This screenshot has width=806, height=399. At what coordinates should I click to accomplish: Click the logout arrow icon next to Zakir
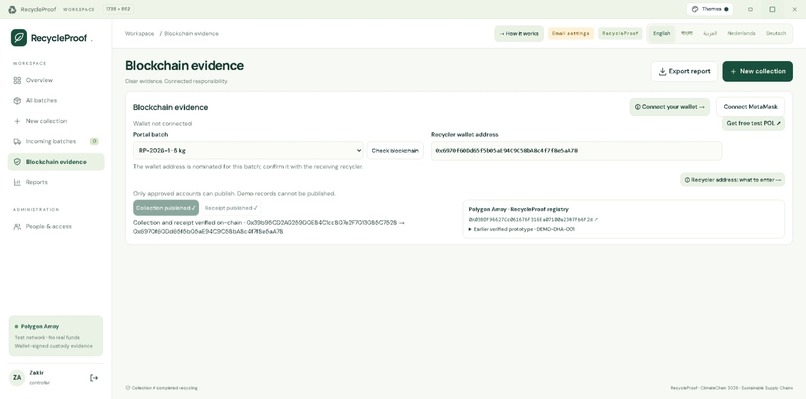tap(94, 378)
